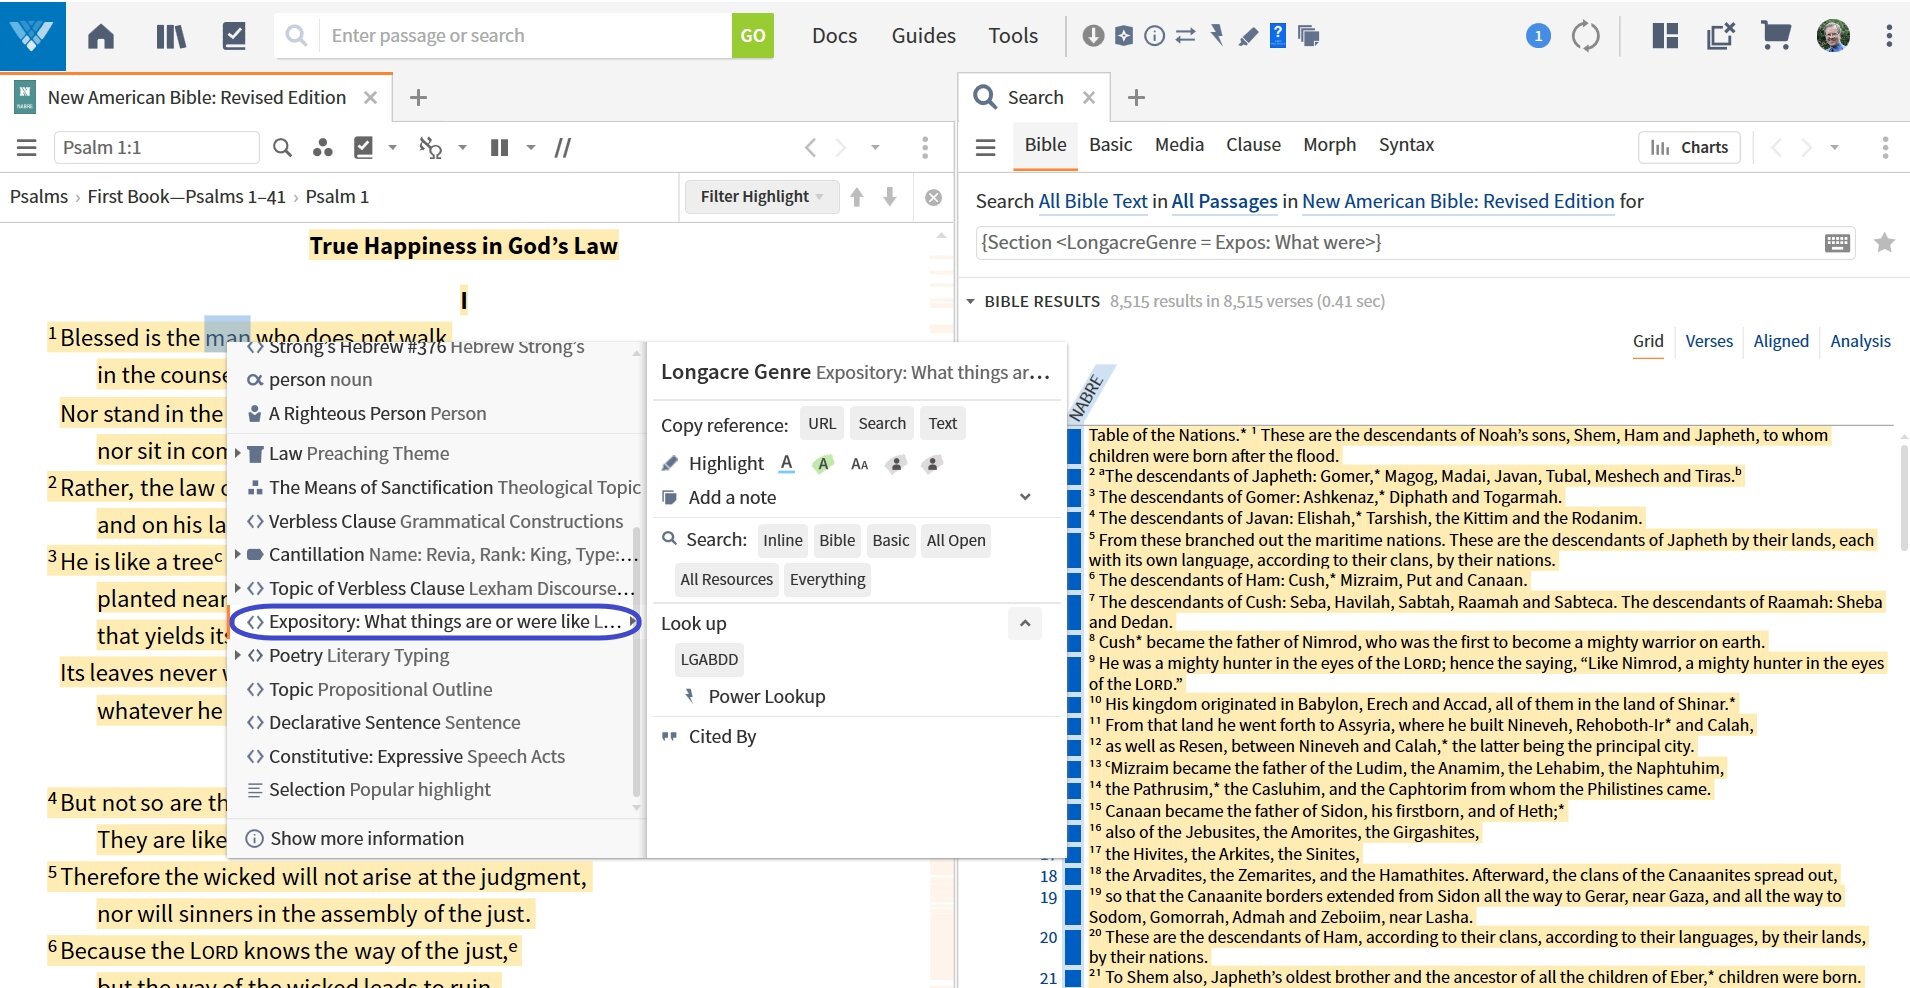The width and height of the screenshot is (1910, 988).
Task: Click the Enter passage or search field
Action: (x=525, y=36)
